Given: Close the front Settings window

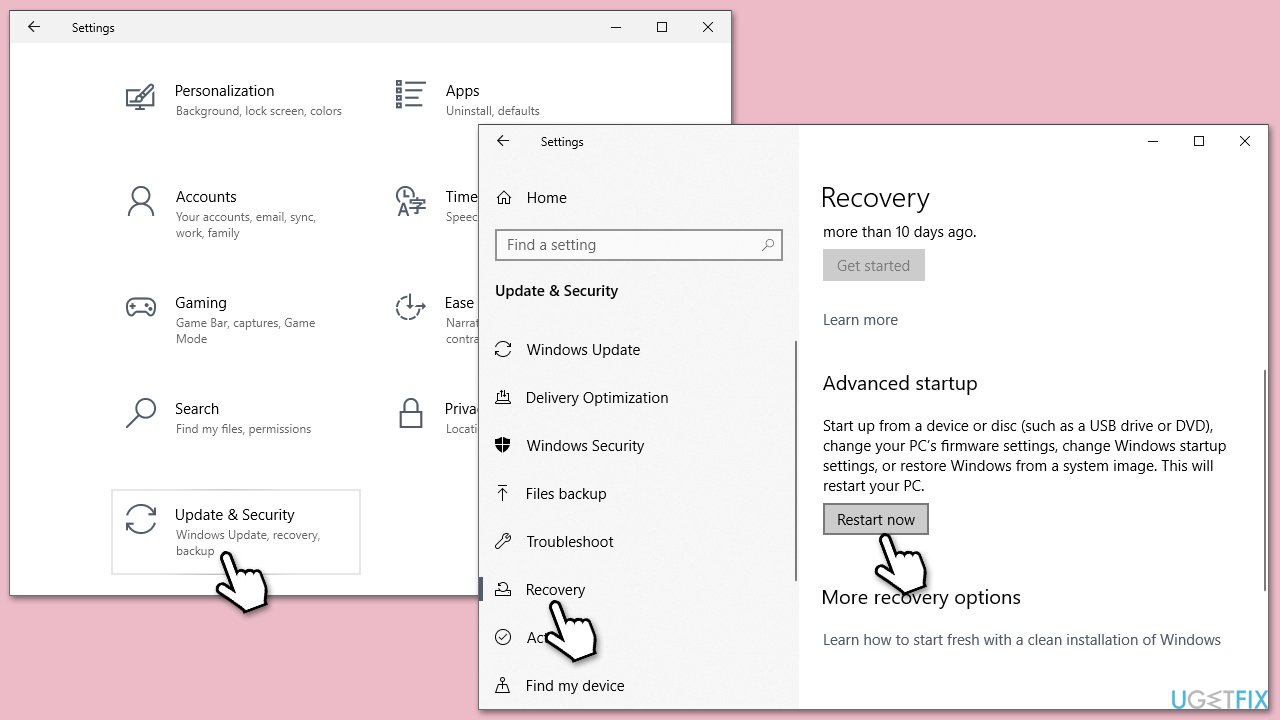Looking at the screenshot, I should pyautogui.click(x=1245, y=141).
